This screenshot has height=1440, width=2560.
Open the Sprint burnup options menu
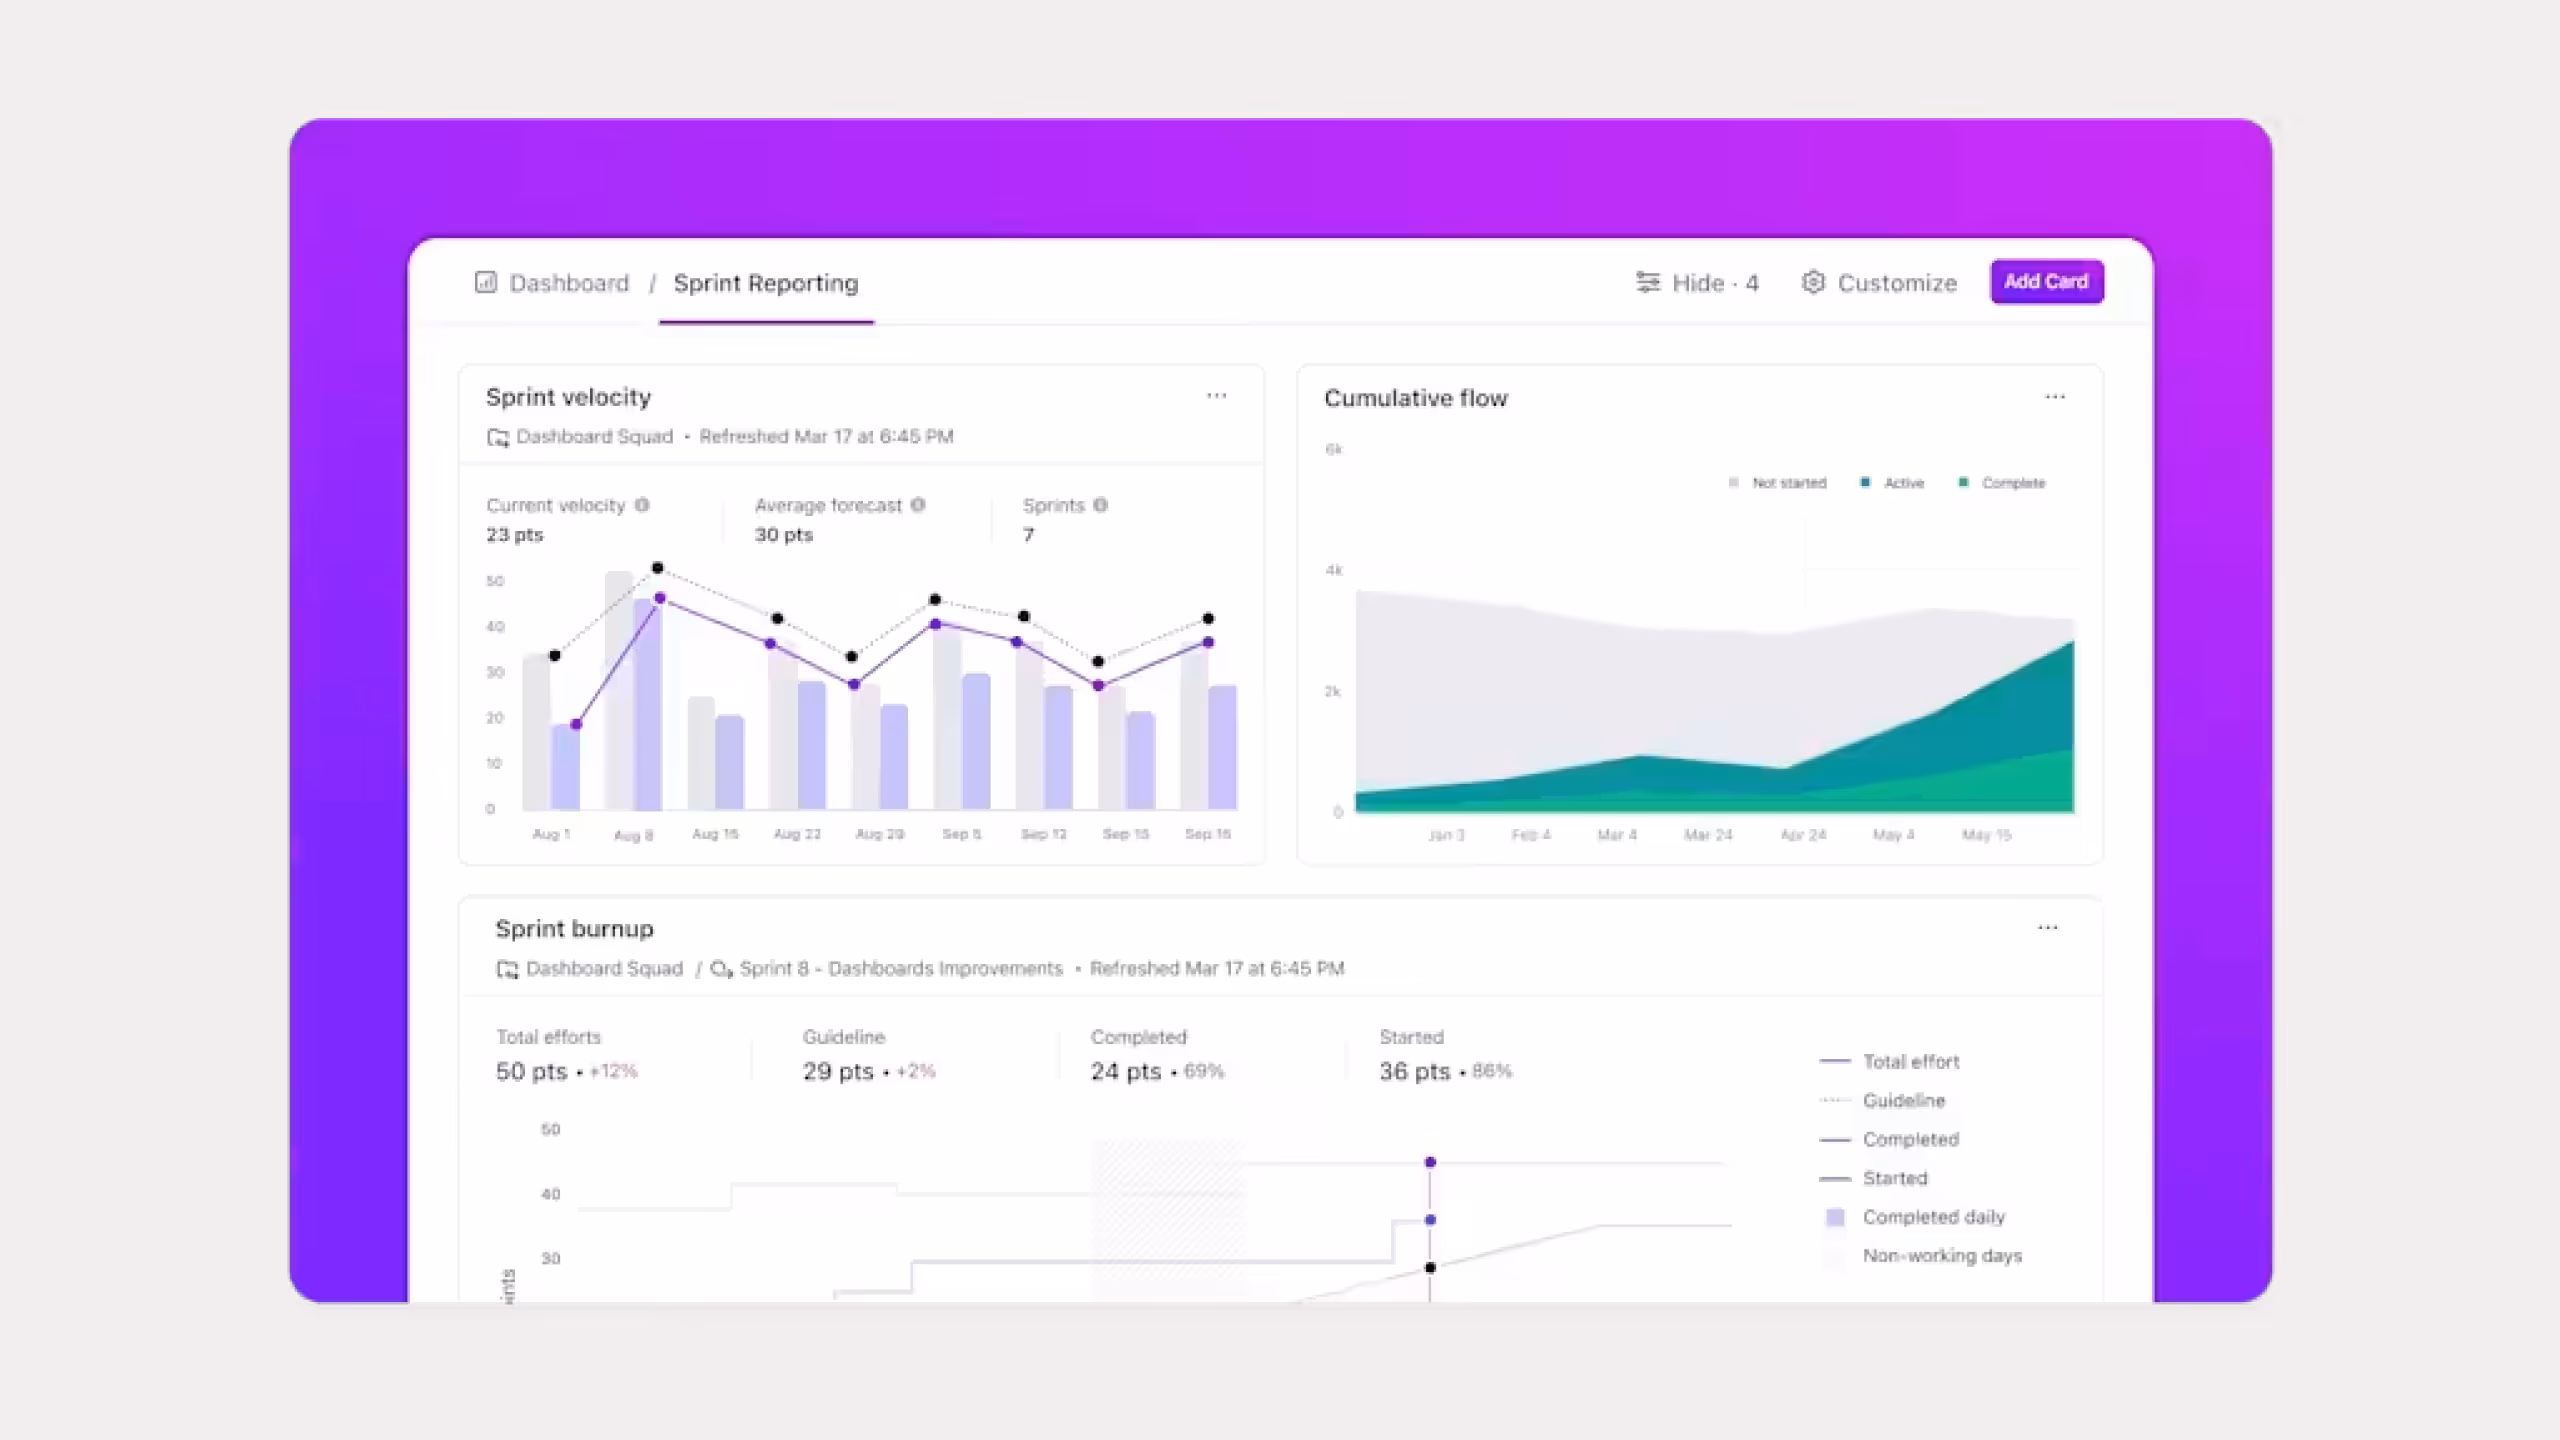2047,928
